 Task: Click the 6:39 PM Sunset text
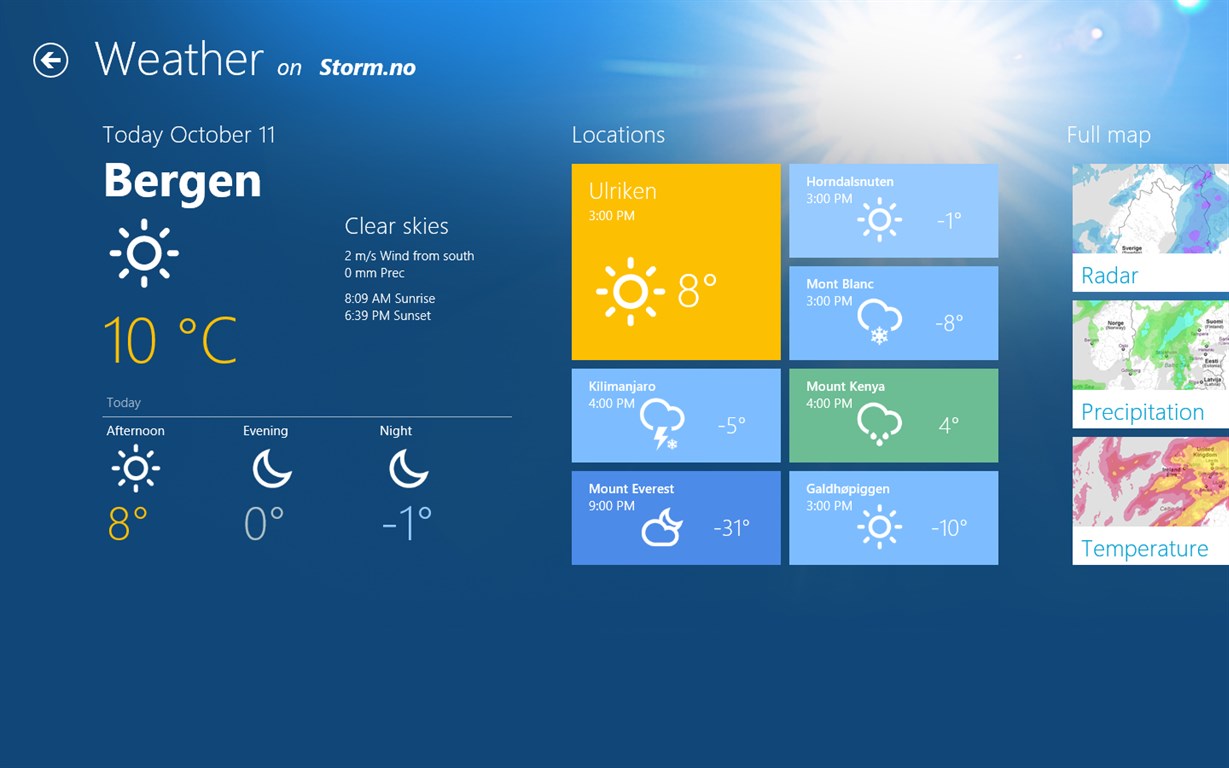point(388,315)
